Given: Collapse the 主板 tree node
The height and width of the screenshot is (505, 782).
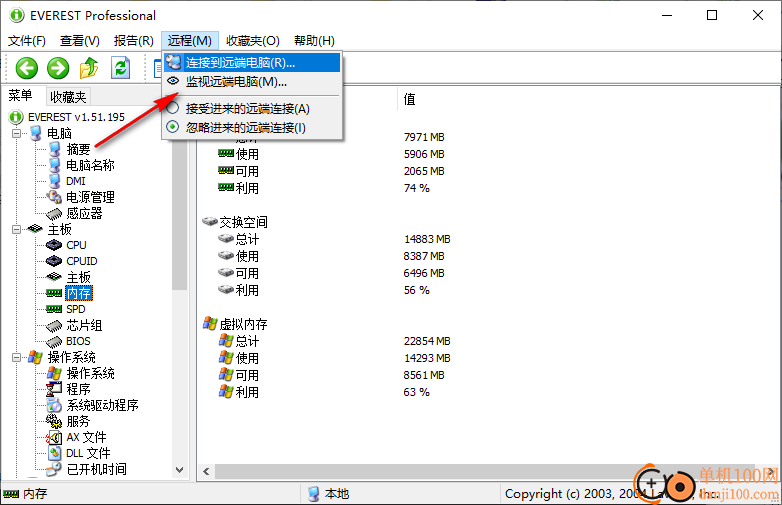Looking at the screenshot, I should (x=16, y=229).
